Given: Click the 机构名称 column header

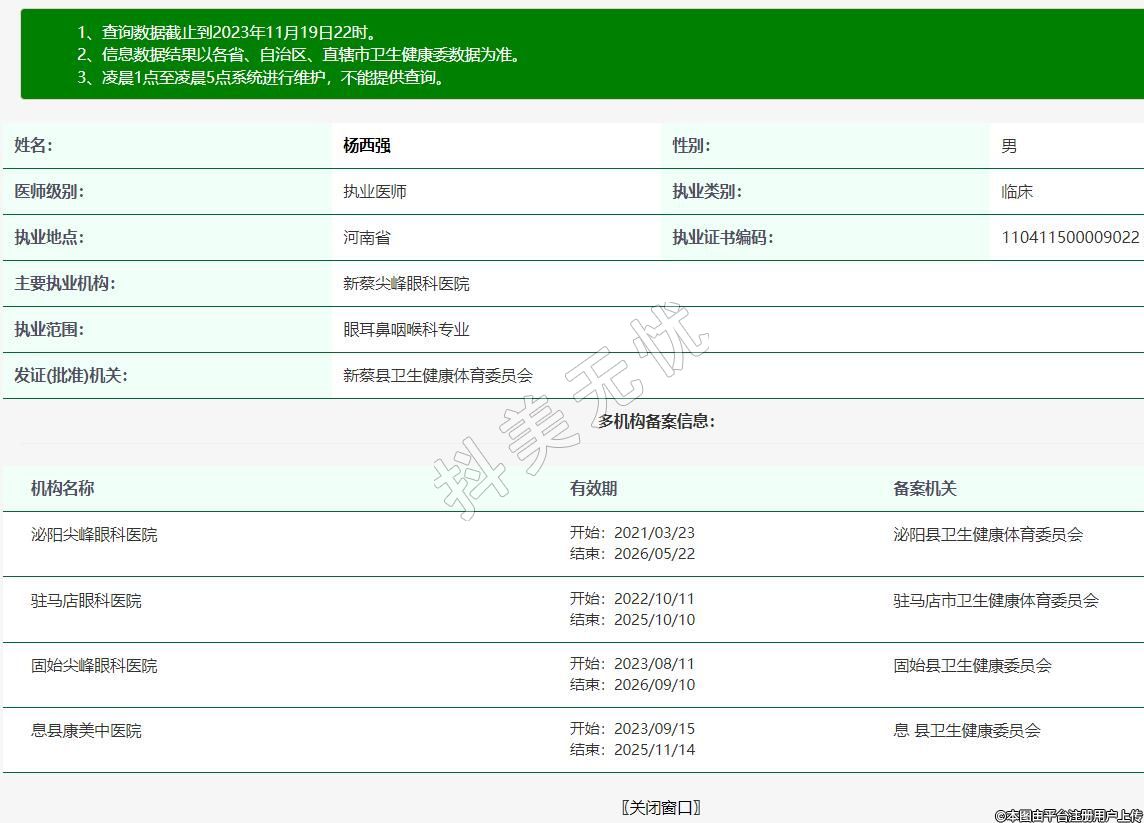Looking at the screenshot, I should tap(62, 488).
